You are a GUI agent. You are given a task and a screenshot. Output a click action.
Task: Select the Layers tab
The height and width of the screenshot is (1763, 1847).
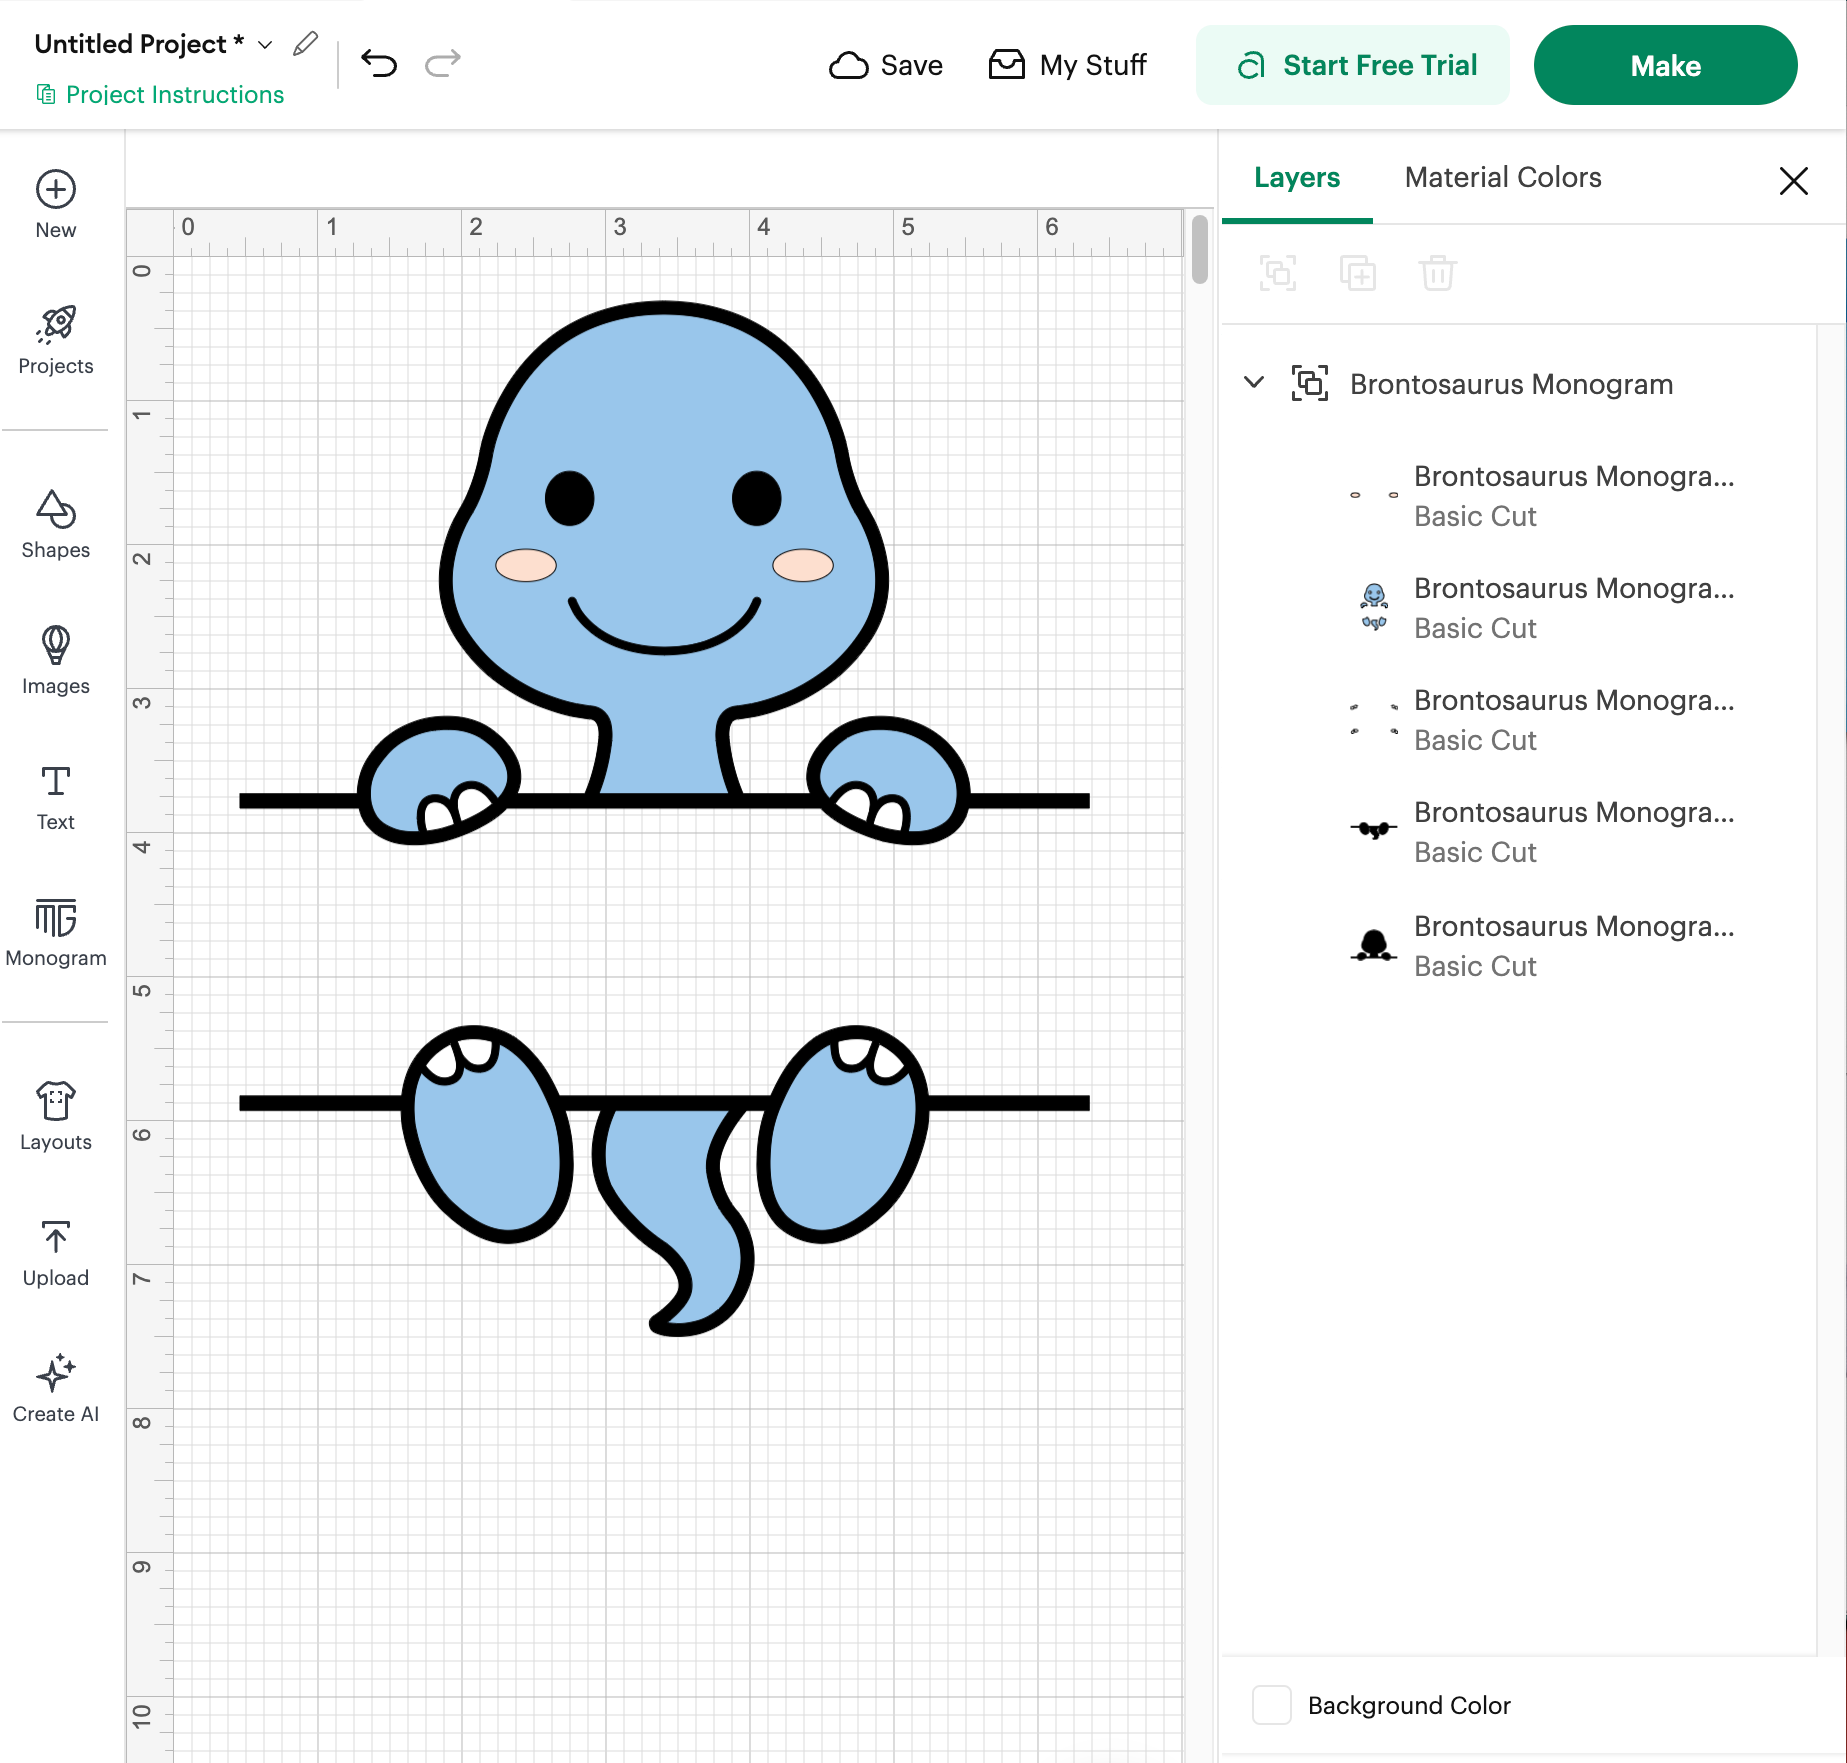[1297, 177]
